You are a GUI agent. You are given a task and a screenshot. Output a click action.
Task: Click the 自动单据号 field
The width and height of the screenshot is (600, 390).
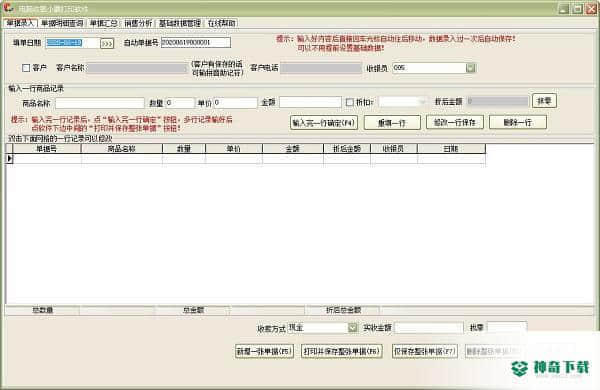[x=196, y=42]
